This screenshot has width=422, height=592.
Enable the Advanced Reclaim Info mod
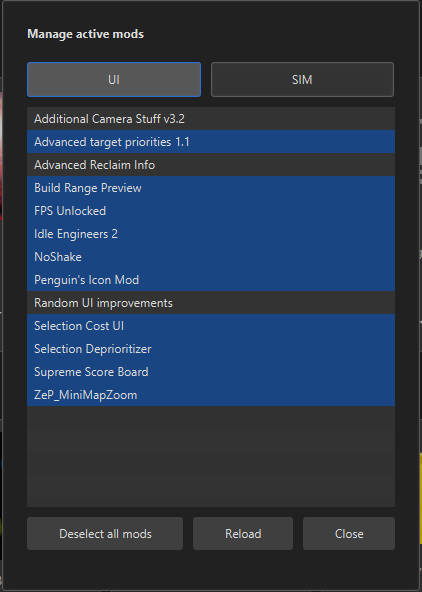click(211, 165)
